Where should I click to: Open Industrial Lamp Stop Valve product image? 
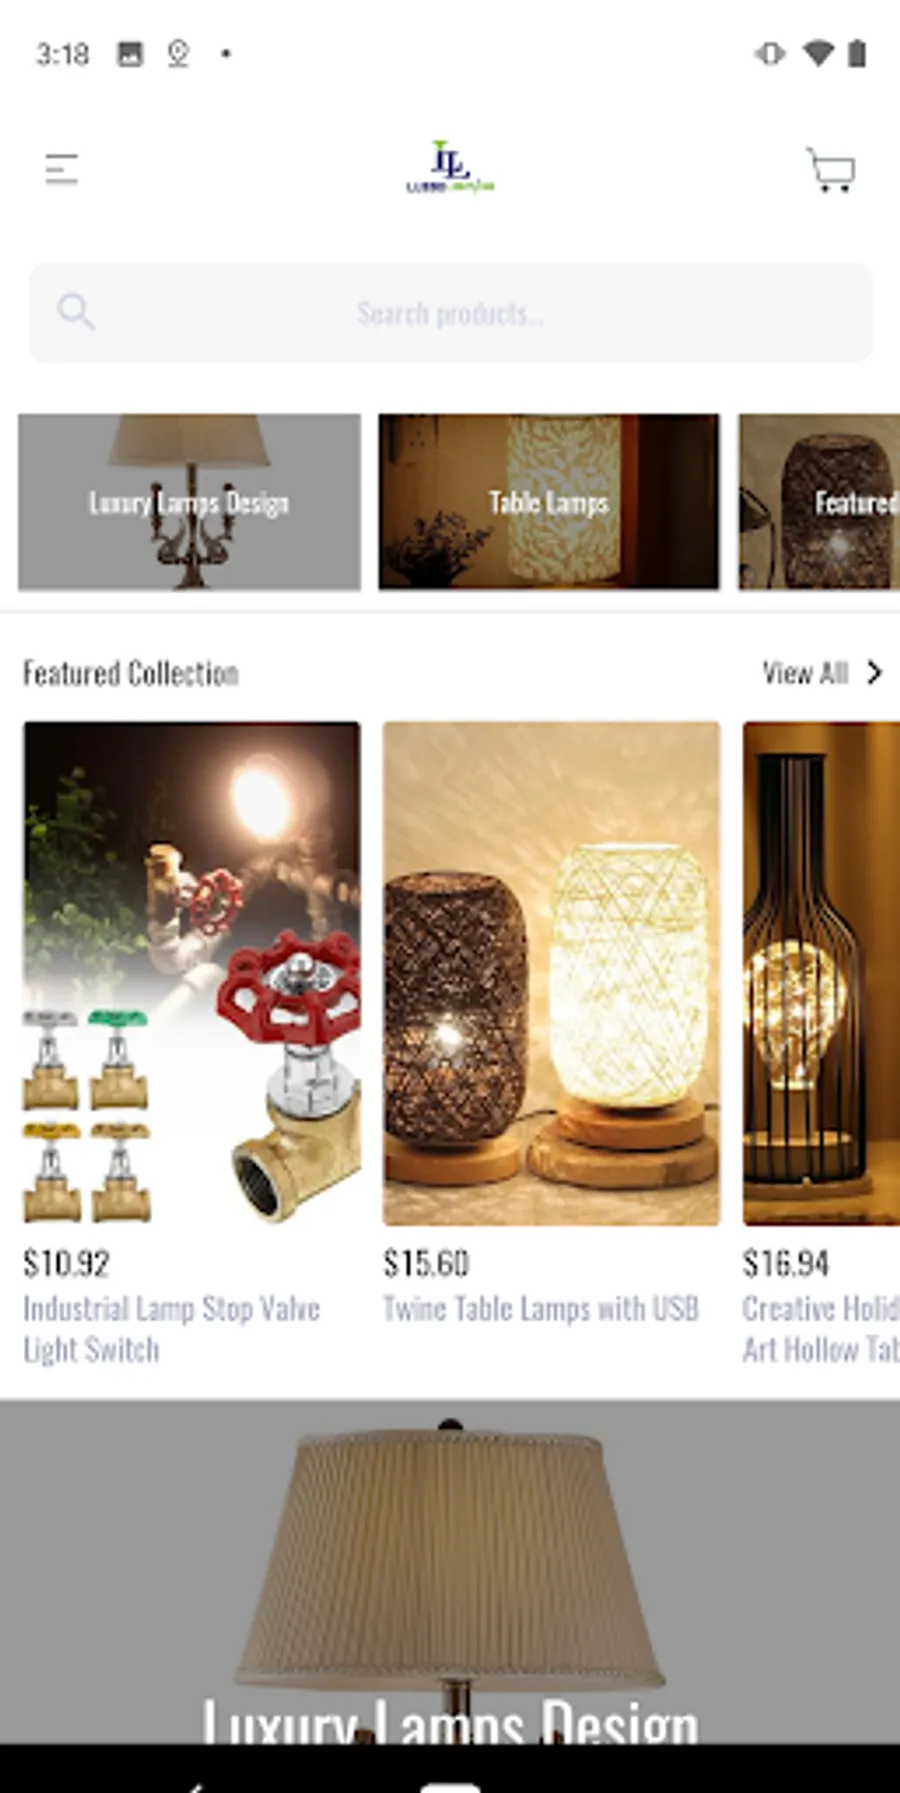(x=192, y=973)
